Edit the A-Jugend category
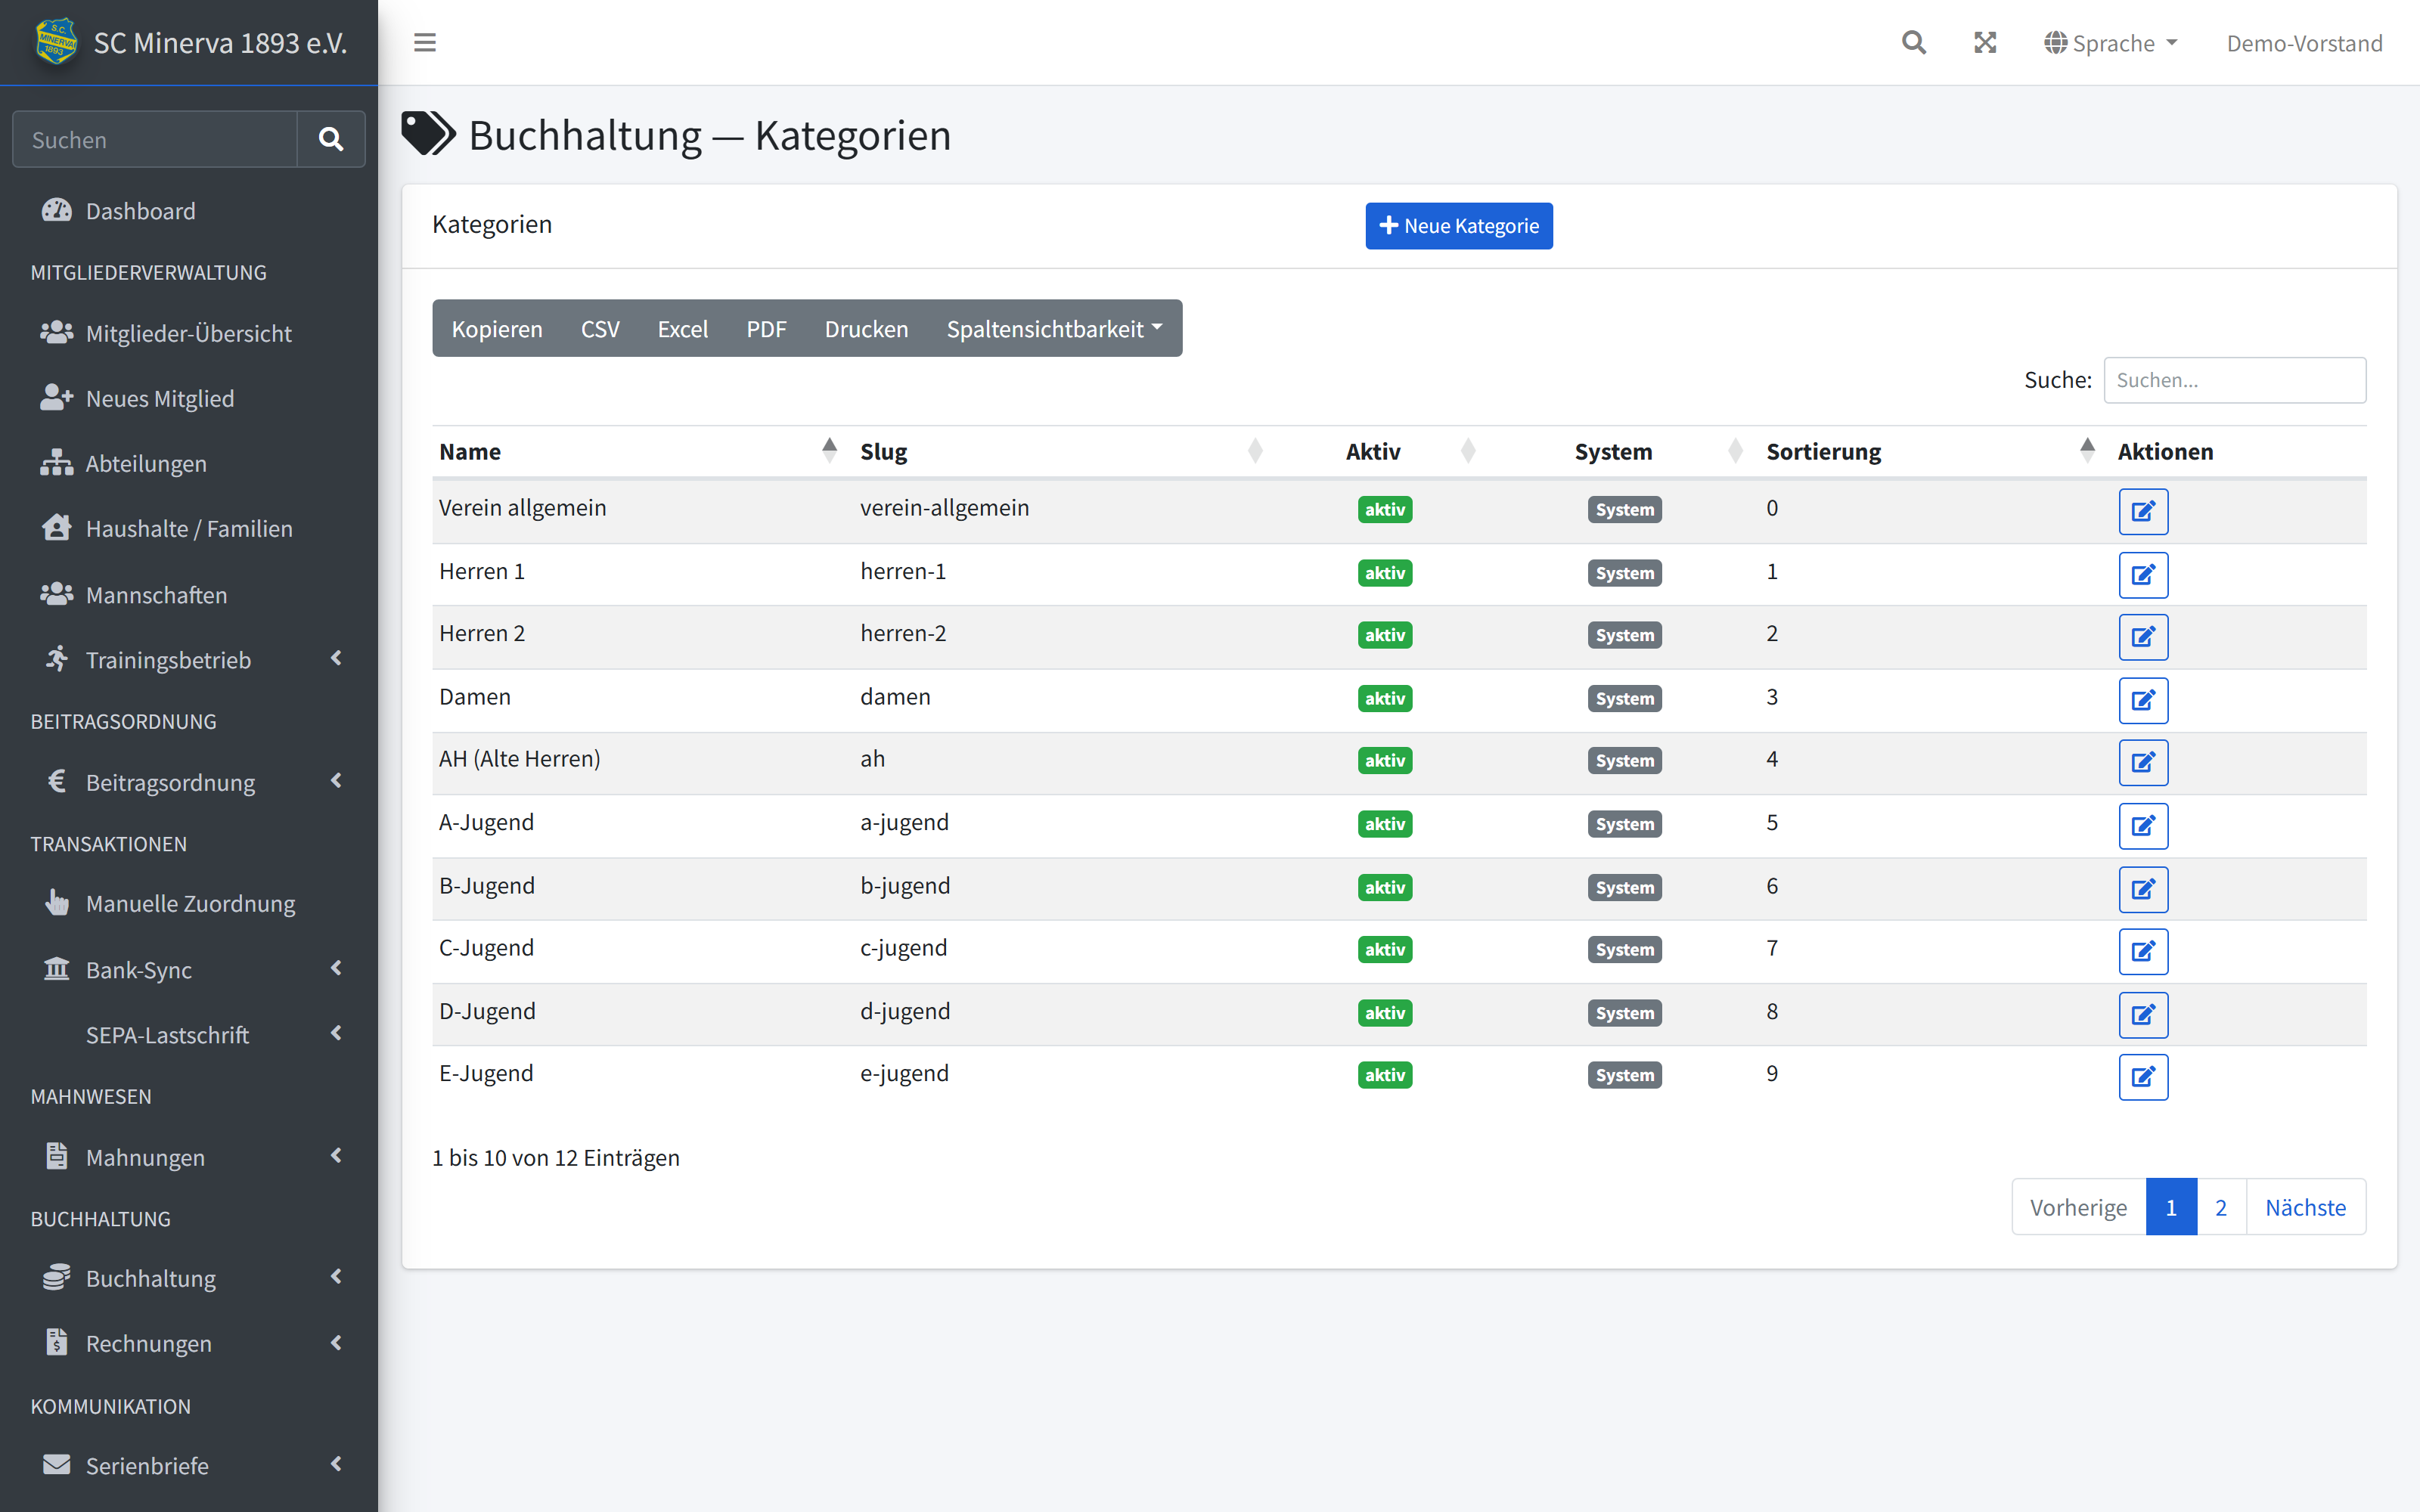Image resolution: width=2420 pixels, height=1512 pixels. tap(2143, 826)
